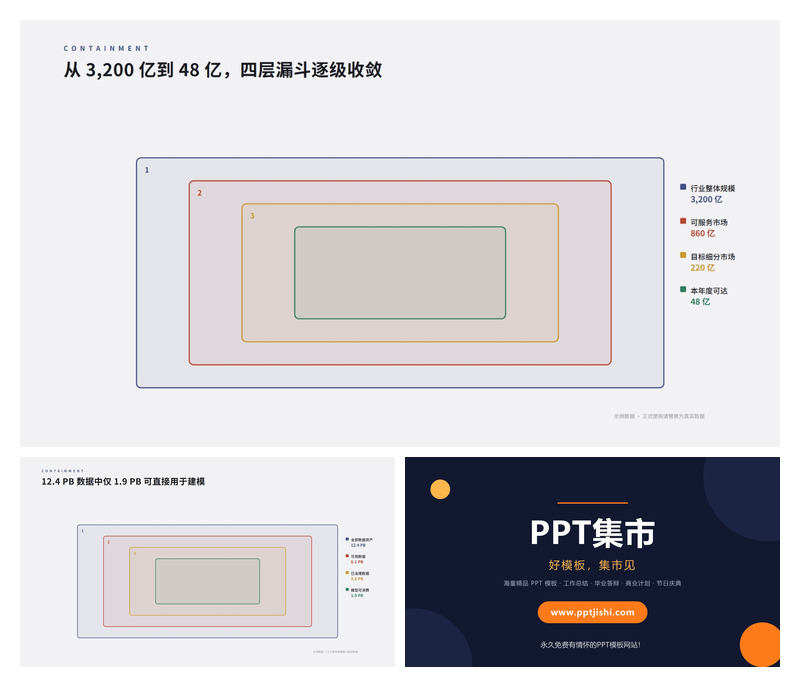Click the number 3 label in yellow rectangle
The image size is (800, 687).
tap(252, 216)
